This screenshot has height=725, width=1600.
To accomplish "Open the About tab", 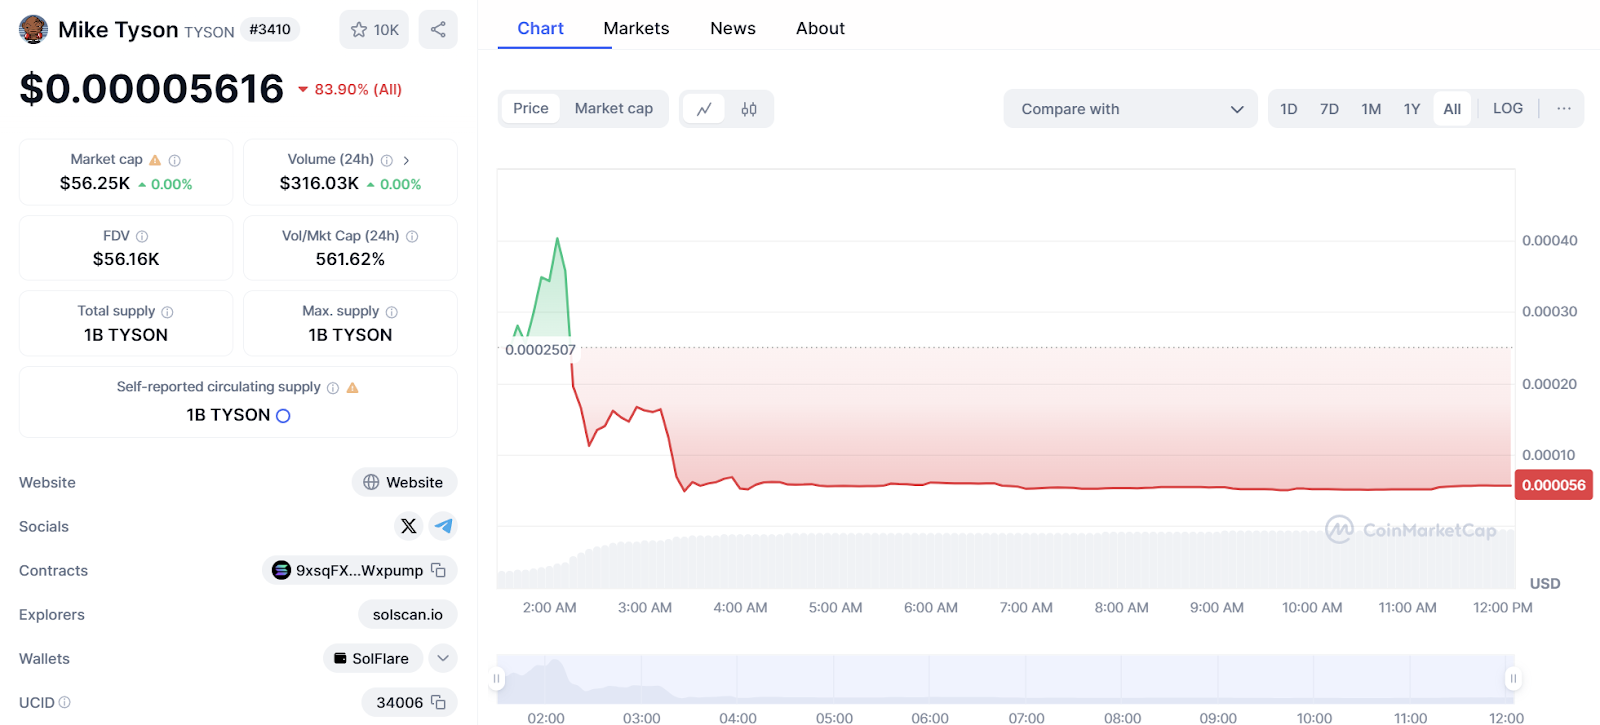I will pos(820,28).
